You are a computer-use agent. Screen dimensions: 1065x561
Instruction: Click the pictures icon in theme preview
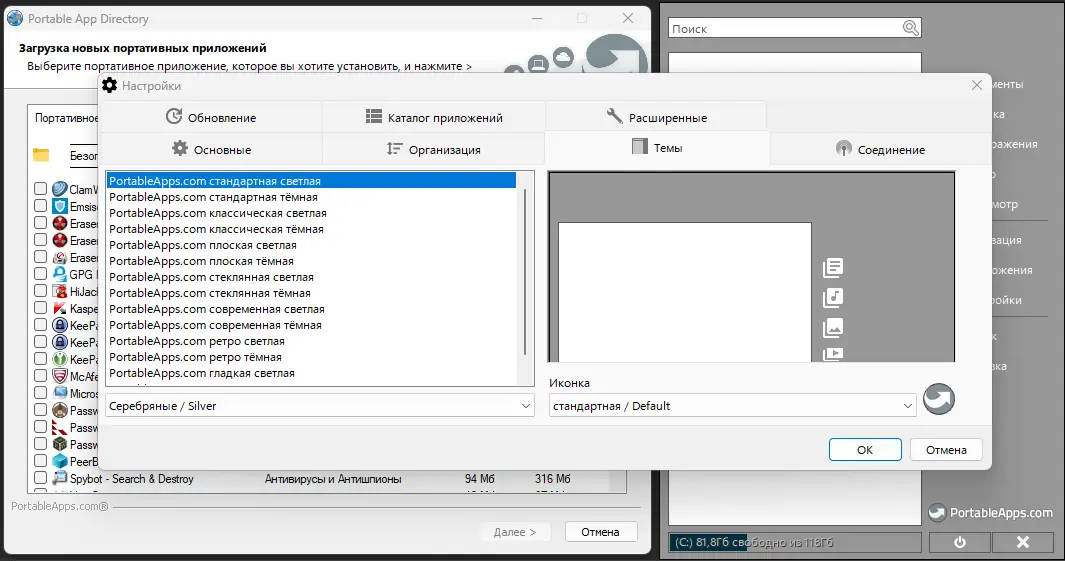point(833,328)
